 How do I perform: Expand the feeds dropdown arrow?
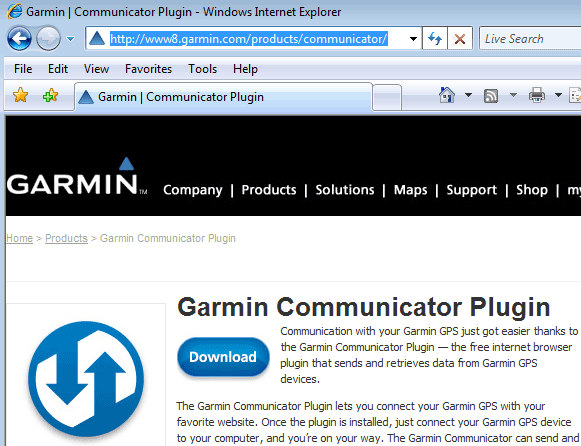513,95
